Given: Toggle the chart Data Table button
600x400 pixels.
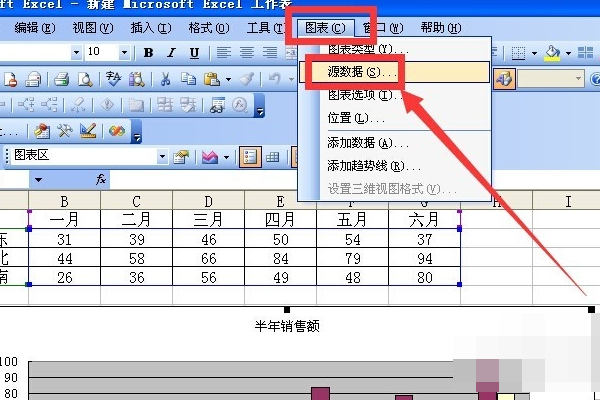Looking at the screenshot, I should [x=273, y=157].
